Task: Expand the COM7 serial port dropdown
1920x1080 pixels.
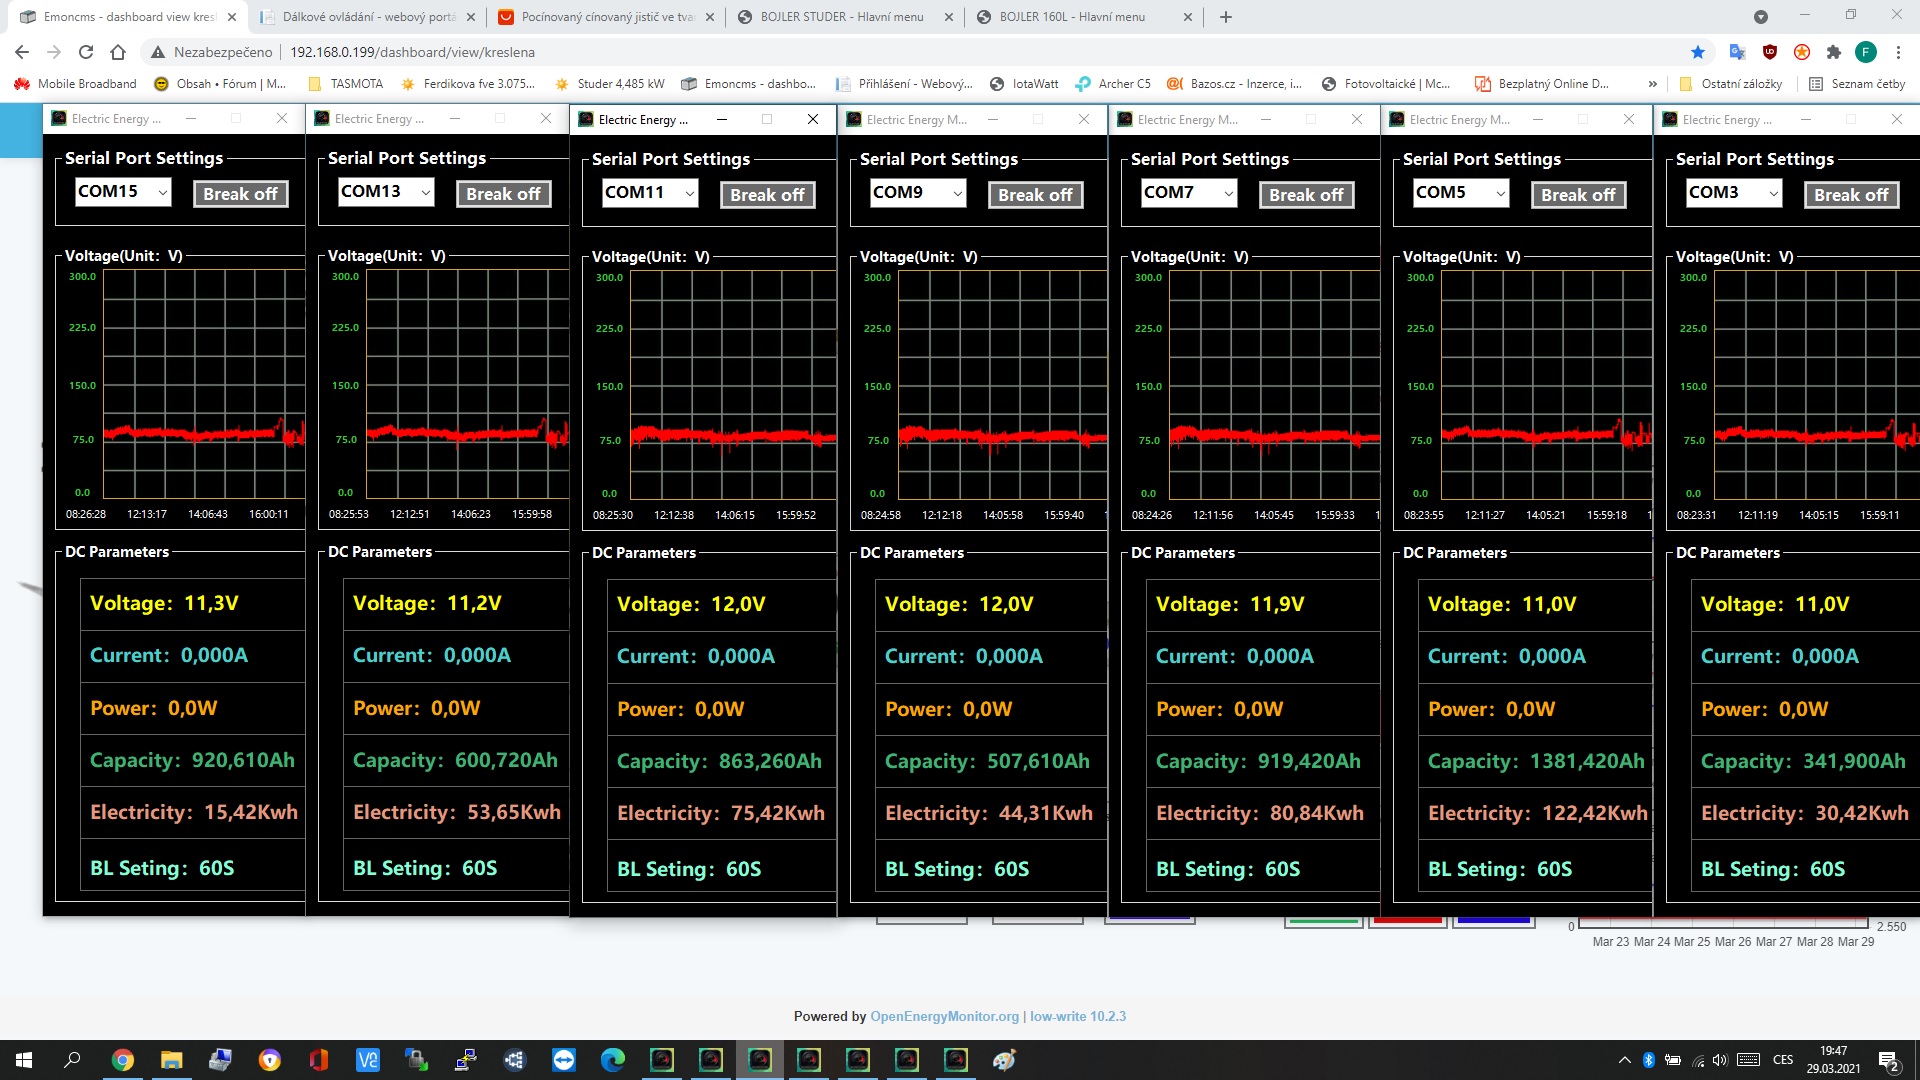Action: click(x=1229, y=193)
